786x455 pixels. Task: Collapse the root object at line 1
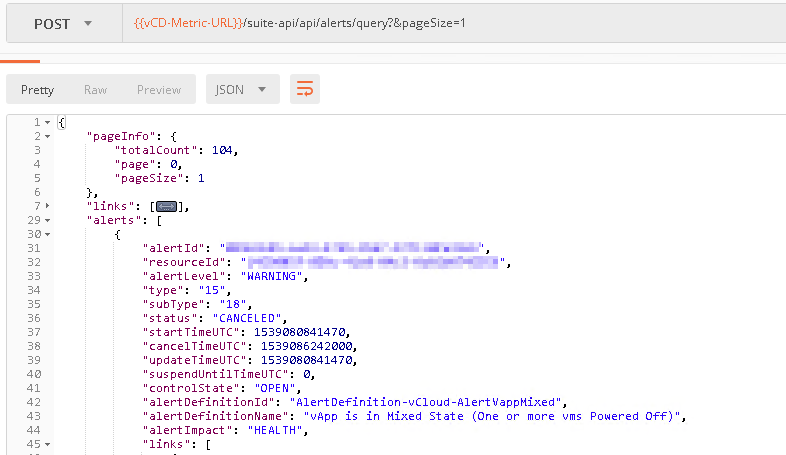47,122
